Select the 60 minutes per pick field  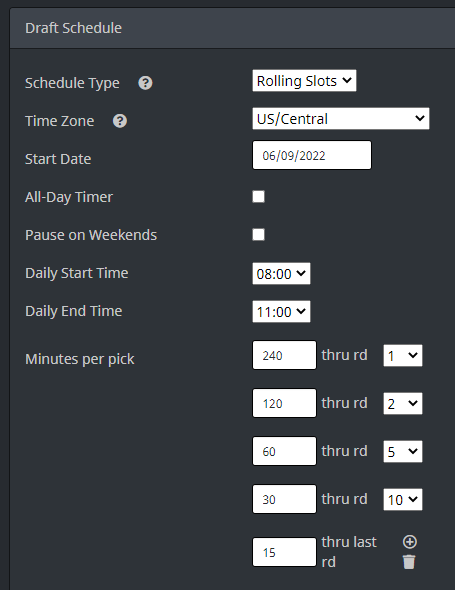tap(284, 451)
